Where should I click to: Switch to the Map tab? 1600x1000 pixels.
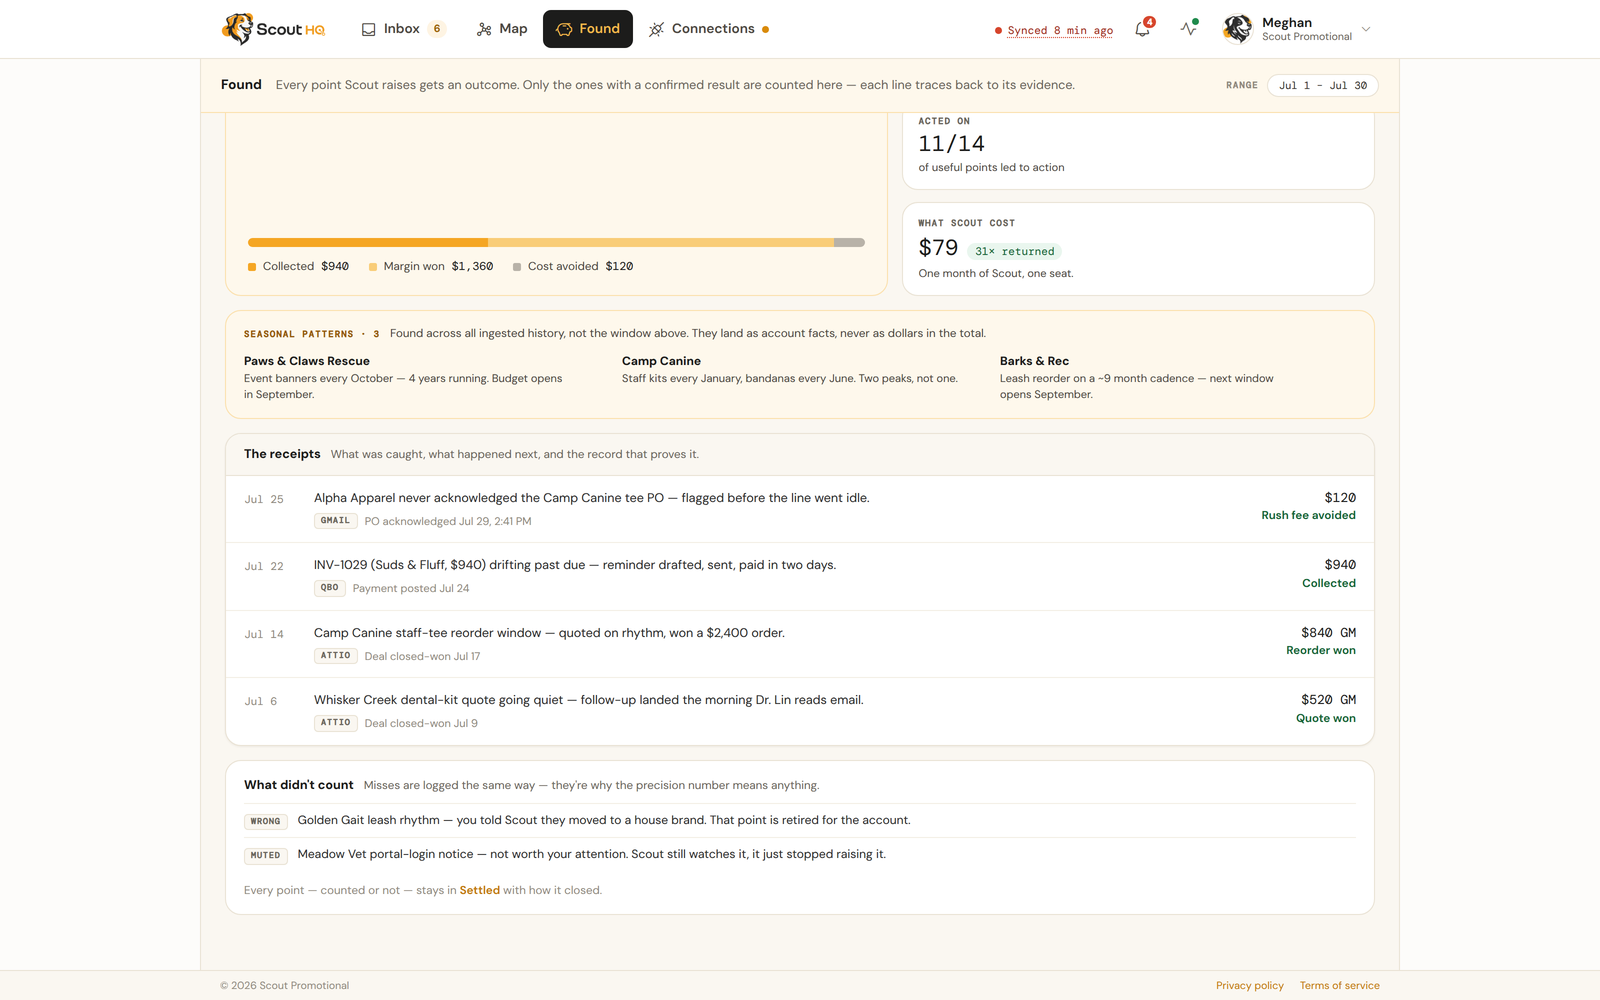pyautogui.click(x=502, y=29)
